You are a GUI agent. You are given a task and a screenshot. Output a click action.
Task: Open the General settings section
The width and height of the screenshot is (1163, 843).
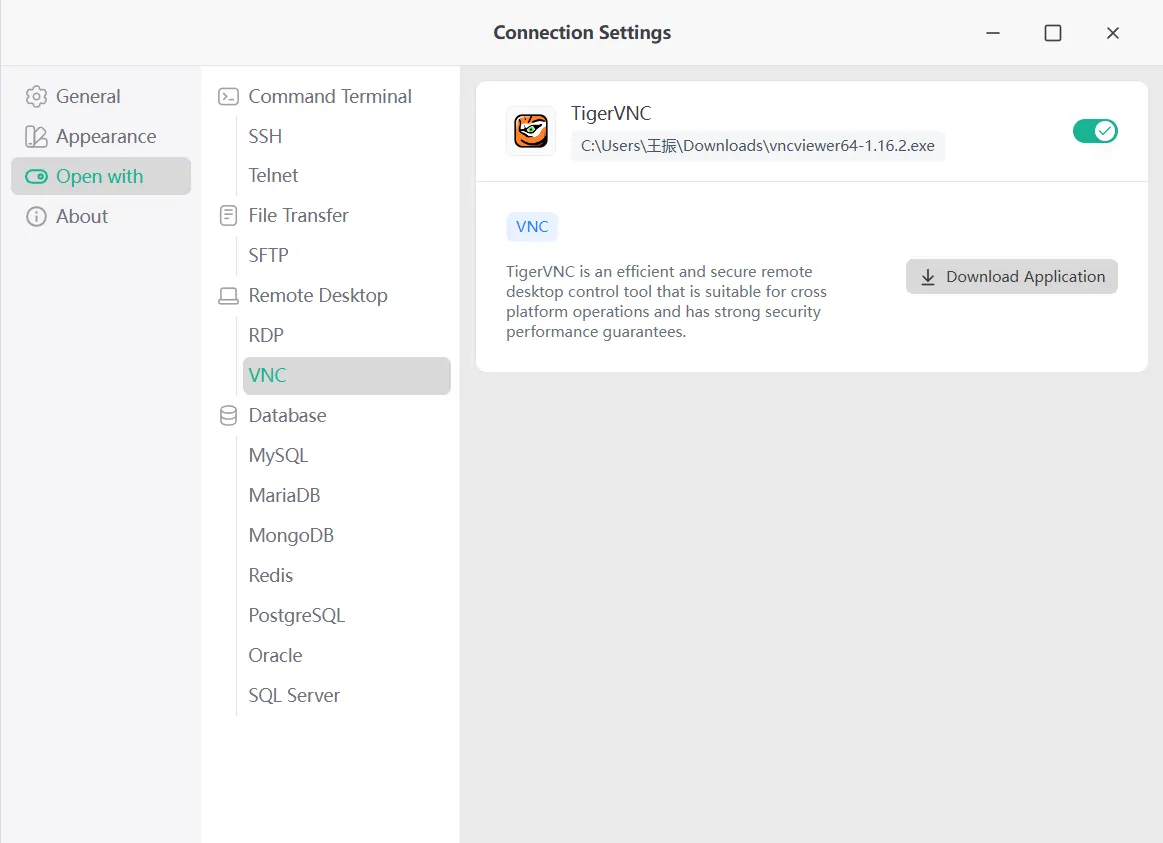pyautogui.click(x=101, y=96)
